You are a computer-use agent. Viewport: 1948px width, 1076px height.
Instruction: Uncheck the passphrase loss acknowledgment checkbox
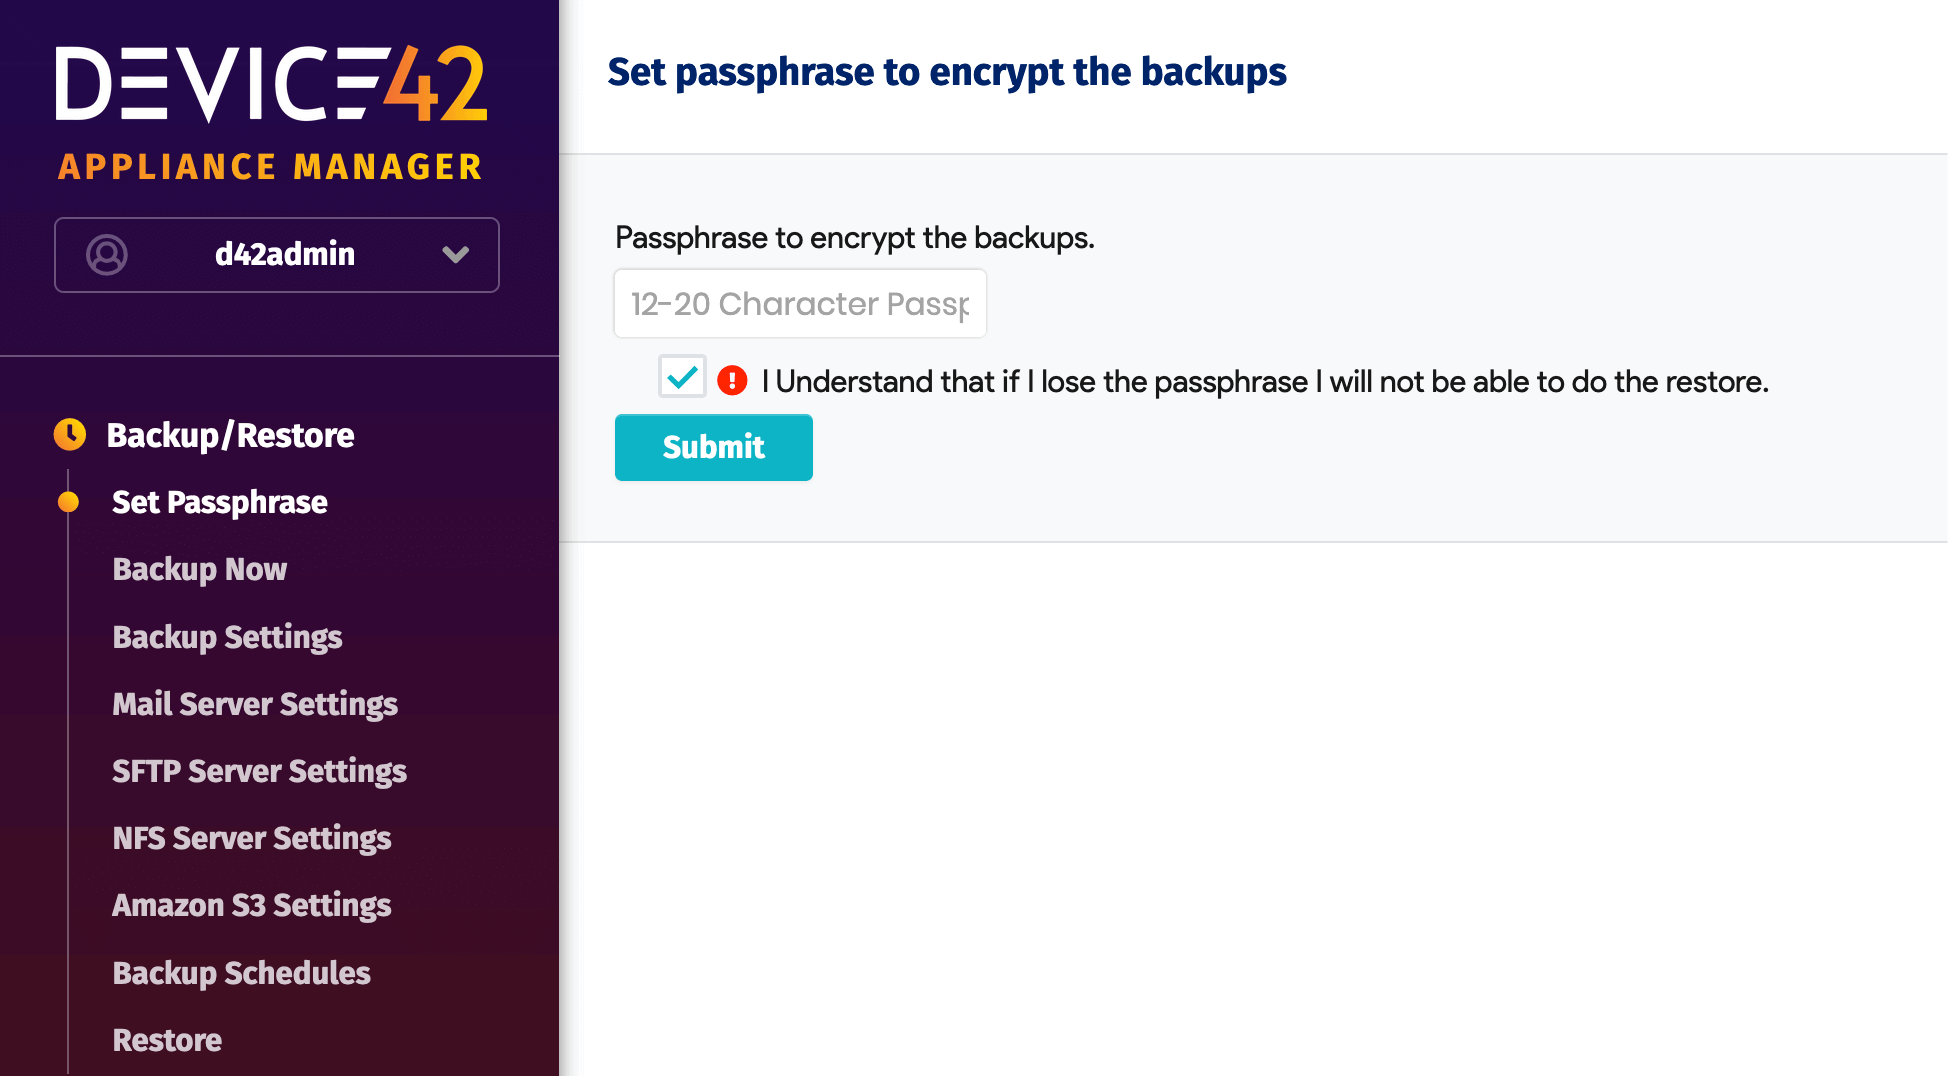(x=682, y=378)
